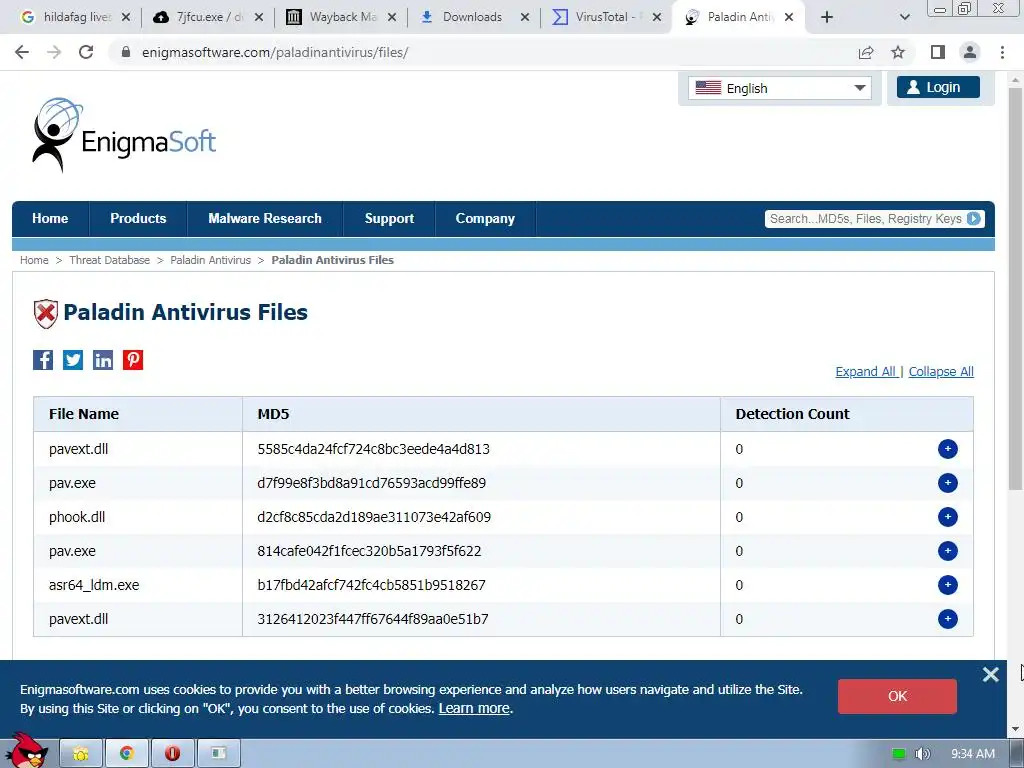Image resolution: width=1024 pixels, height=768 pixels.
Task: Click the share page icon in address bar
Action: 866,52
